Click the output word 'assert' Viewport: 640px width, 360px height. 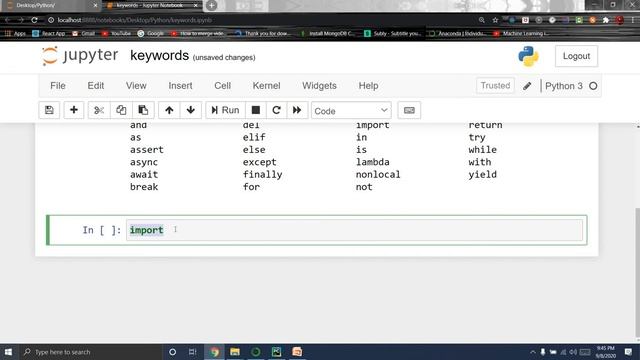(x=147, y=150)
